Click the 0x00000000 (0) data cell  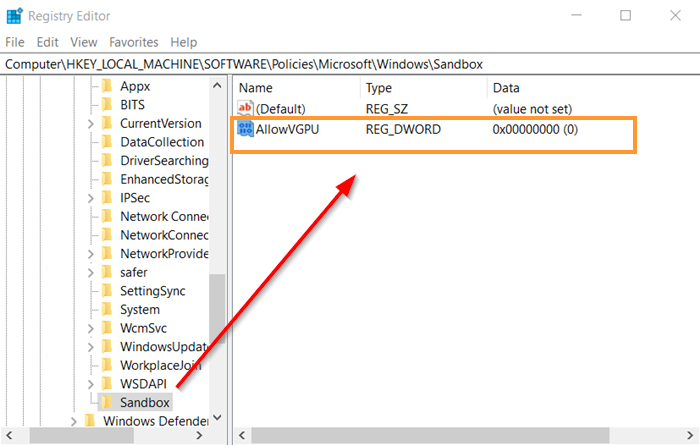pyautogui.click(x=535, y=129)
